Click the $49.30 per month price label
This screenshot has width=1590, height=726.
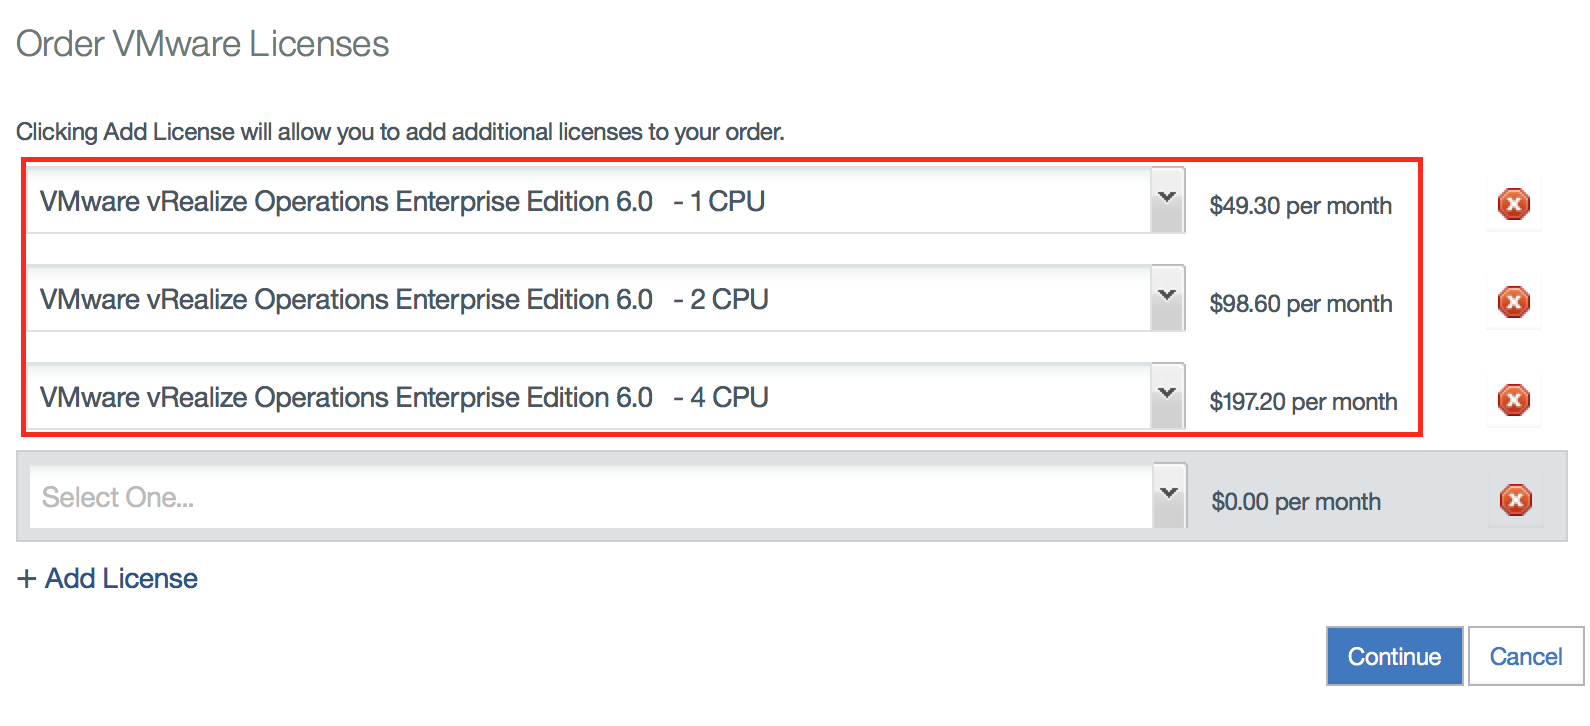point(1300,206)
